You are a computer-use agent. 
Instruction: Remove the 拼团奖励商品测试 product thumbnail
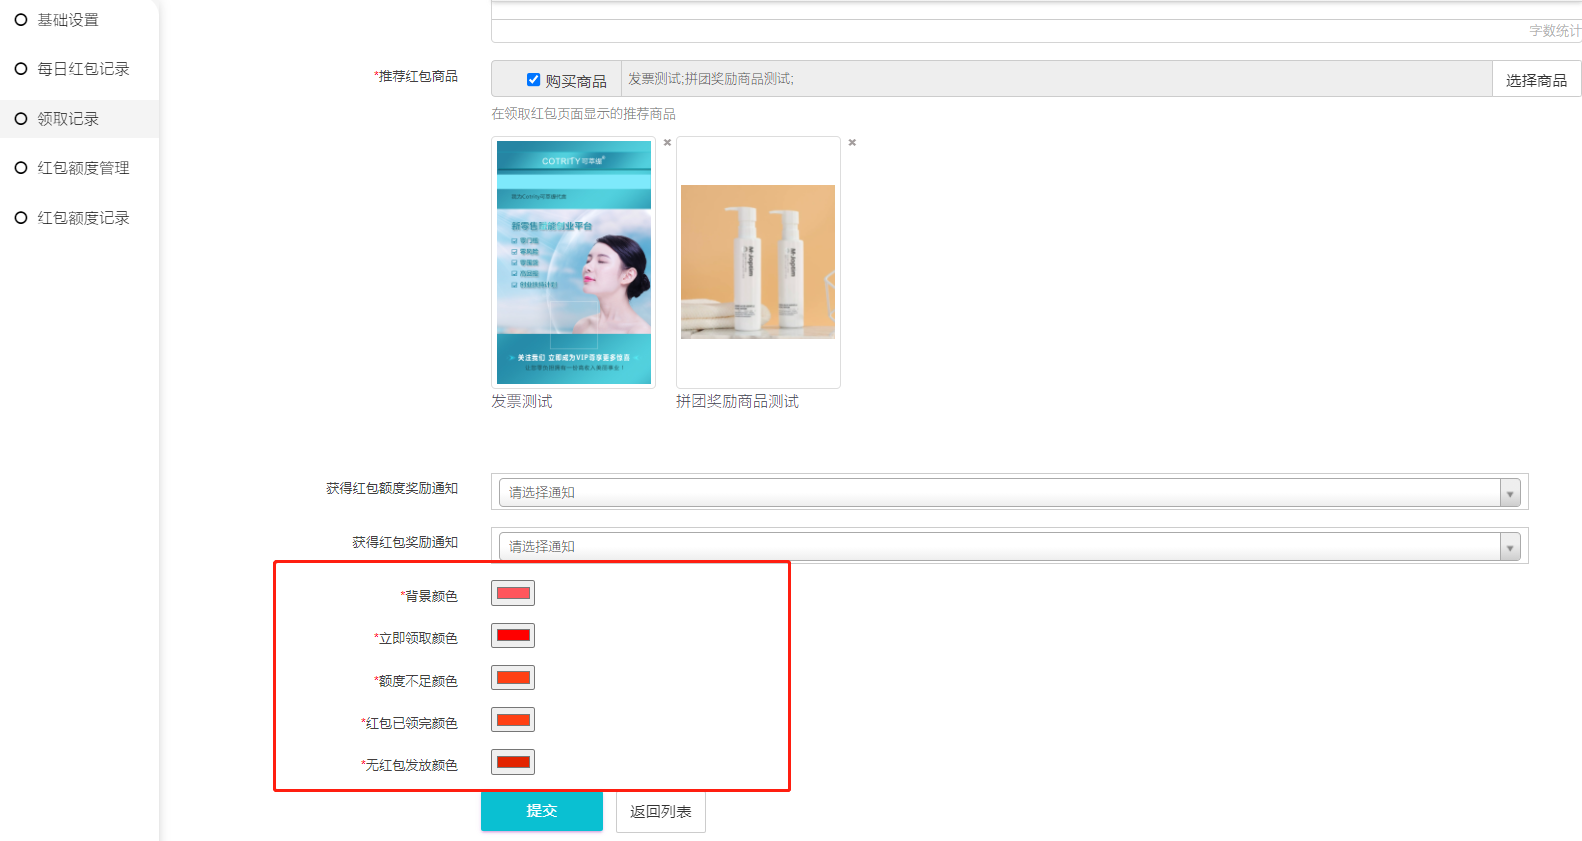pos(852,143)
